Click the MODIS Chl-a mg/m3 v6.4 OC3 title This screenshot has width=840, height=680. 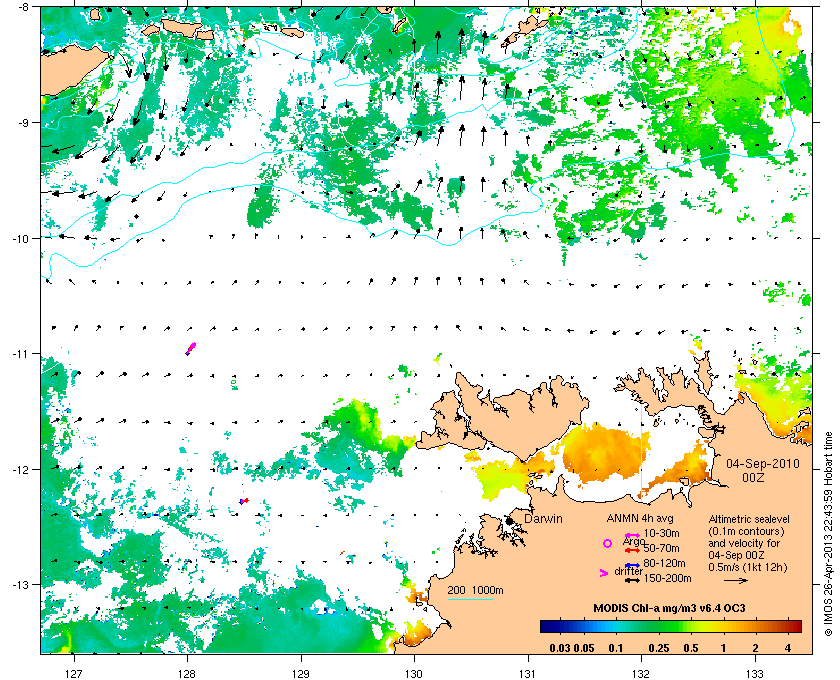coord(669,608)
